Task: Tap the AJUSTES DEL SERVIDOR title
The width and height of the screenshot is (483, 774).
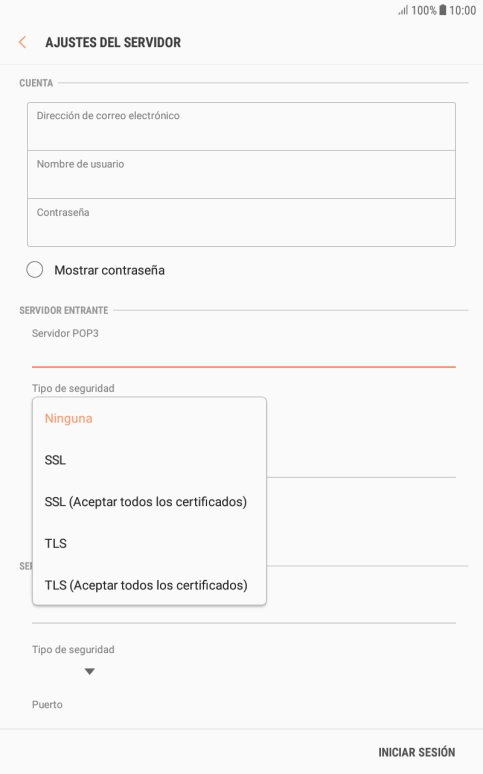Action: click(113, 42)
